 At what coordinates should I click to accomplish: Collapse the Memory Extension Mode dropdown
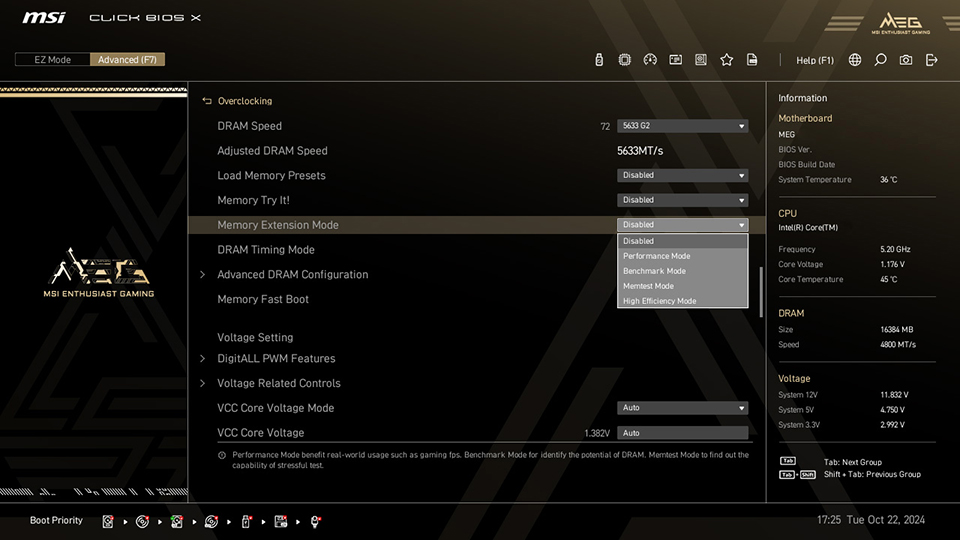coord(683,225)
